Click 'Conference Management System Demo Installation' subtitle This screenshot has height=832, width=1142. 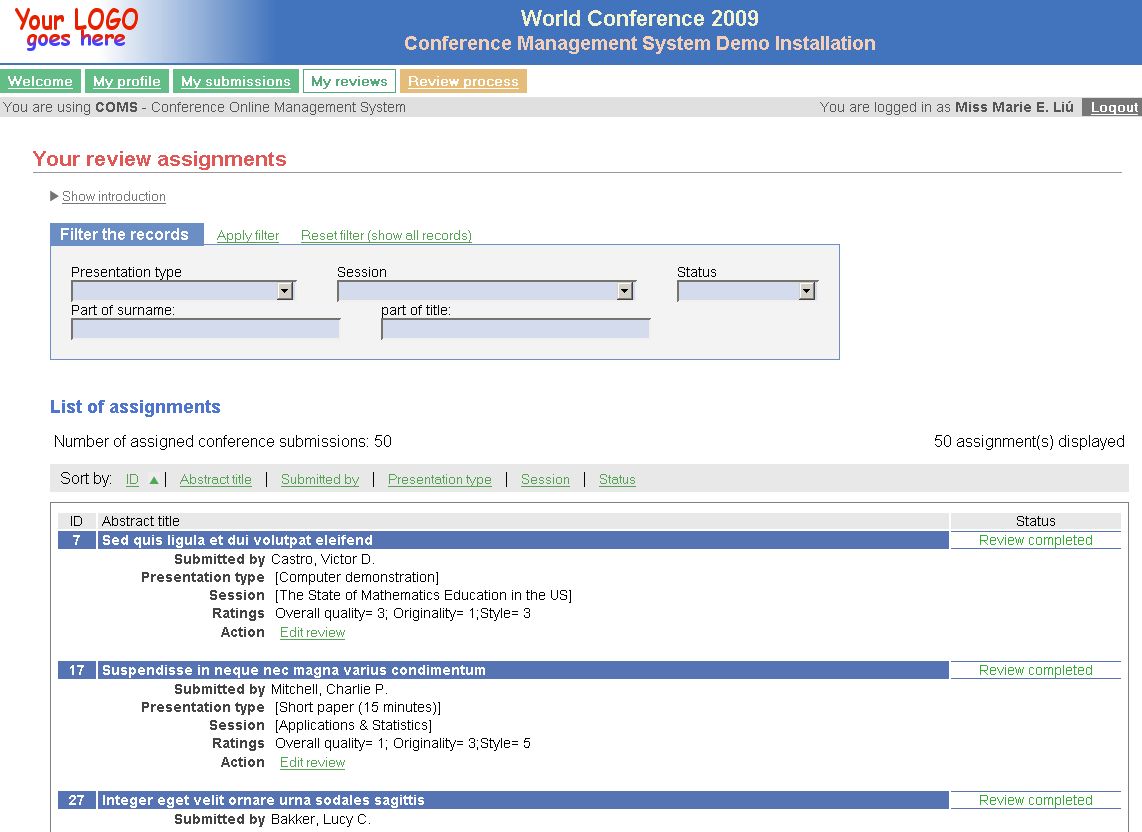[639, 43]
